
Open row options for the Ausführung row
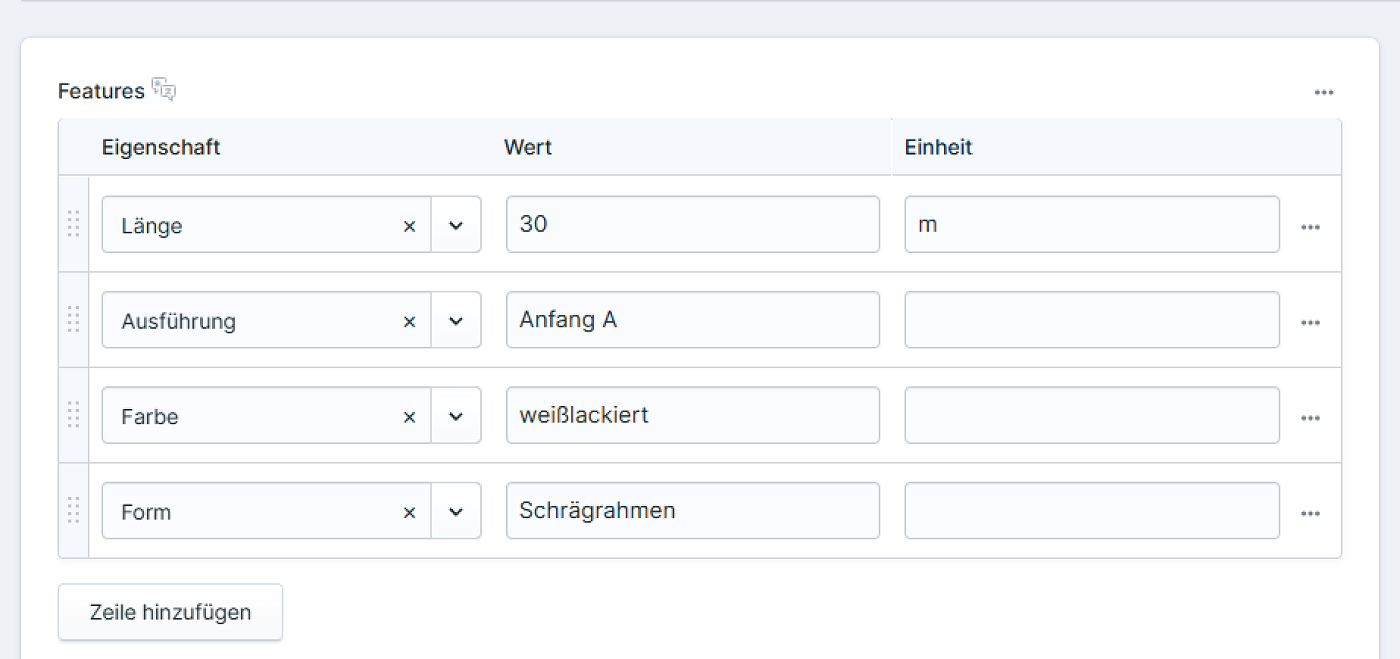[1310, 323]
